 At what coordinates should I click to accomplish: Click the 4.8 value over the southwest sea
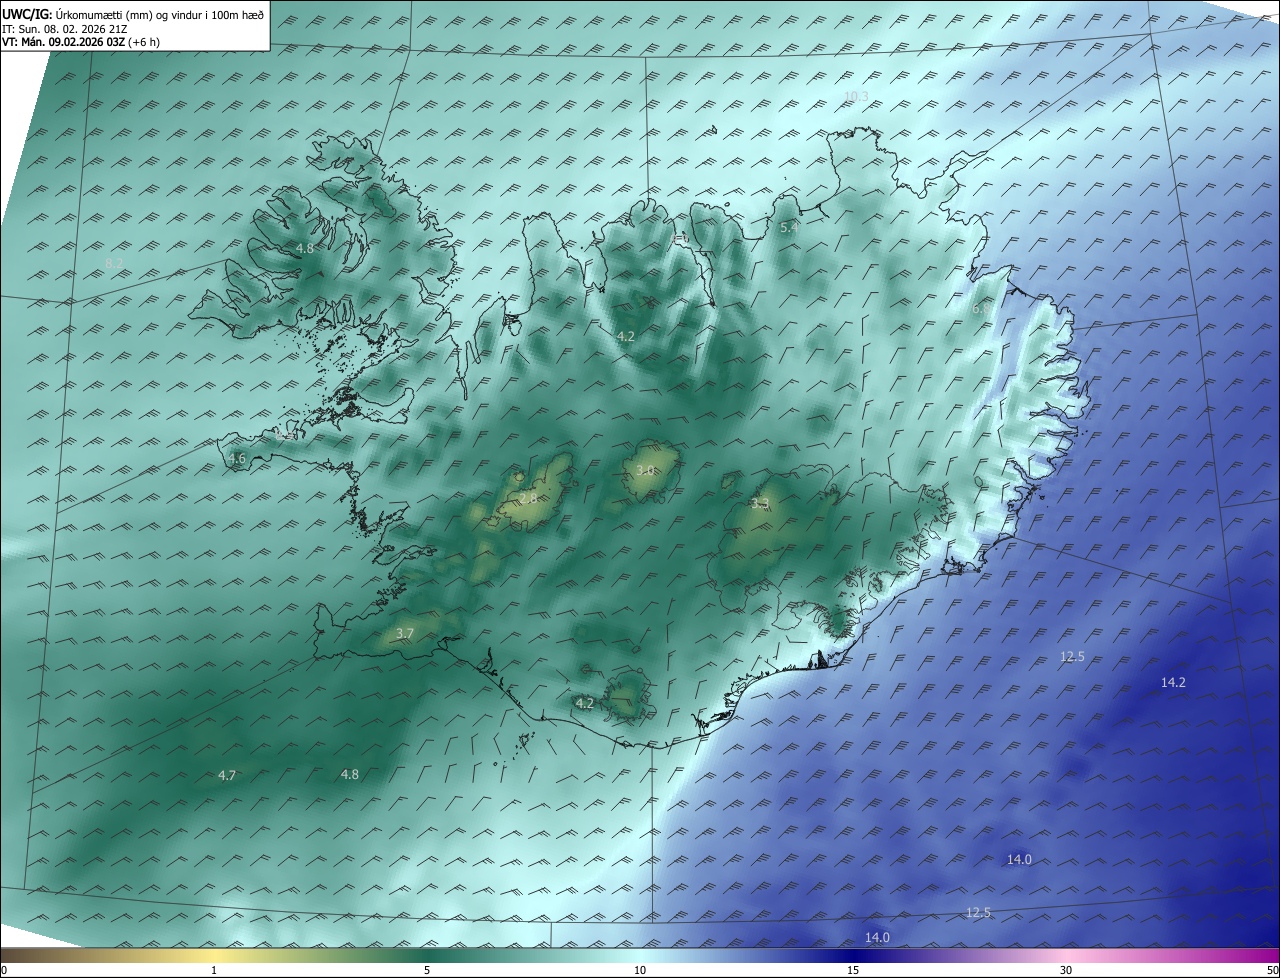point(350,775)
